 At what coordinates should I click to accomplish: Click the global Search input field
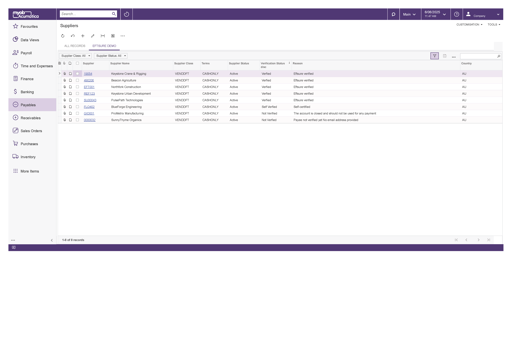point(86,14)
